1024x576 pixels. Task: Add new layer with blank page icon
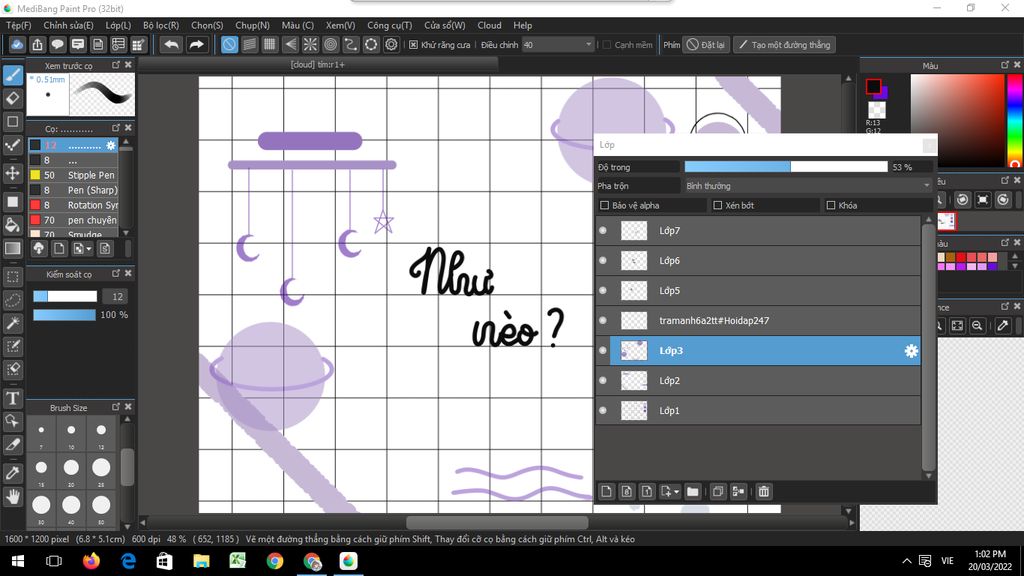tap(607, 491)
